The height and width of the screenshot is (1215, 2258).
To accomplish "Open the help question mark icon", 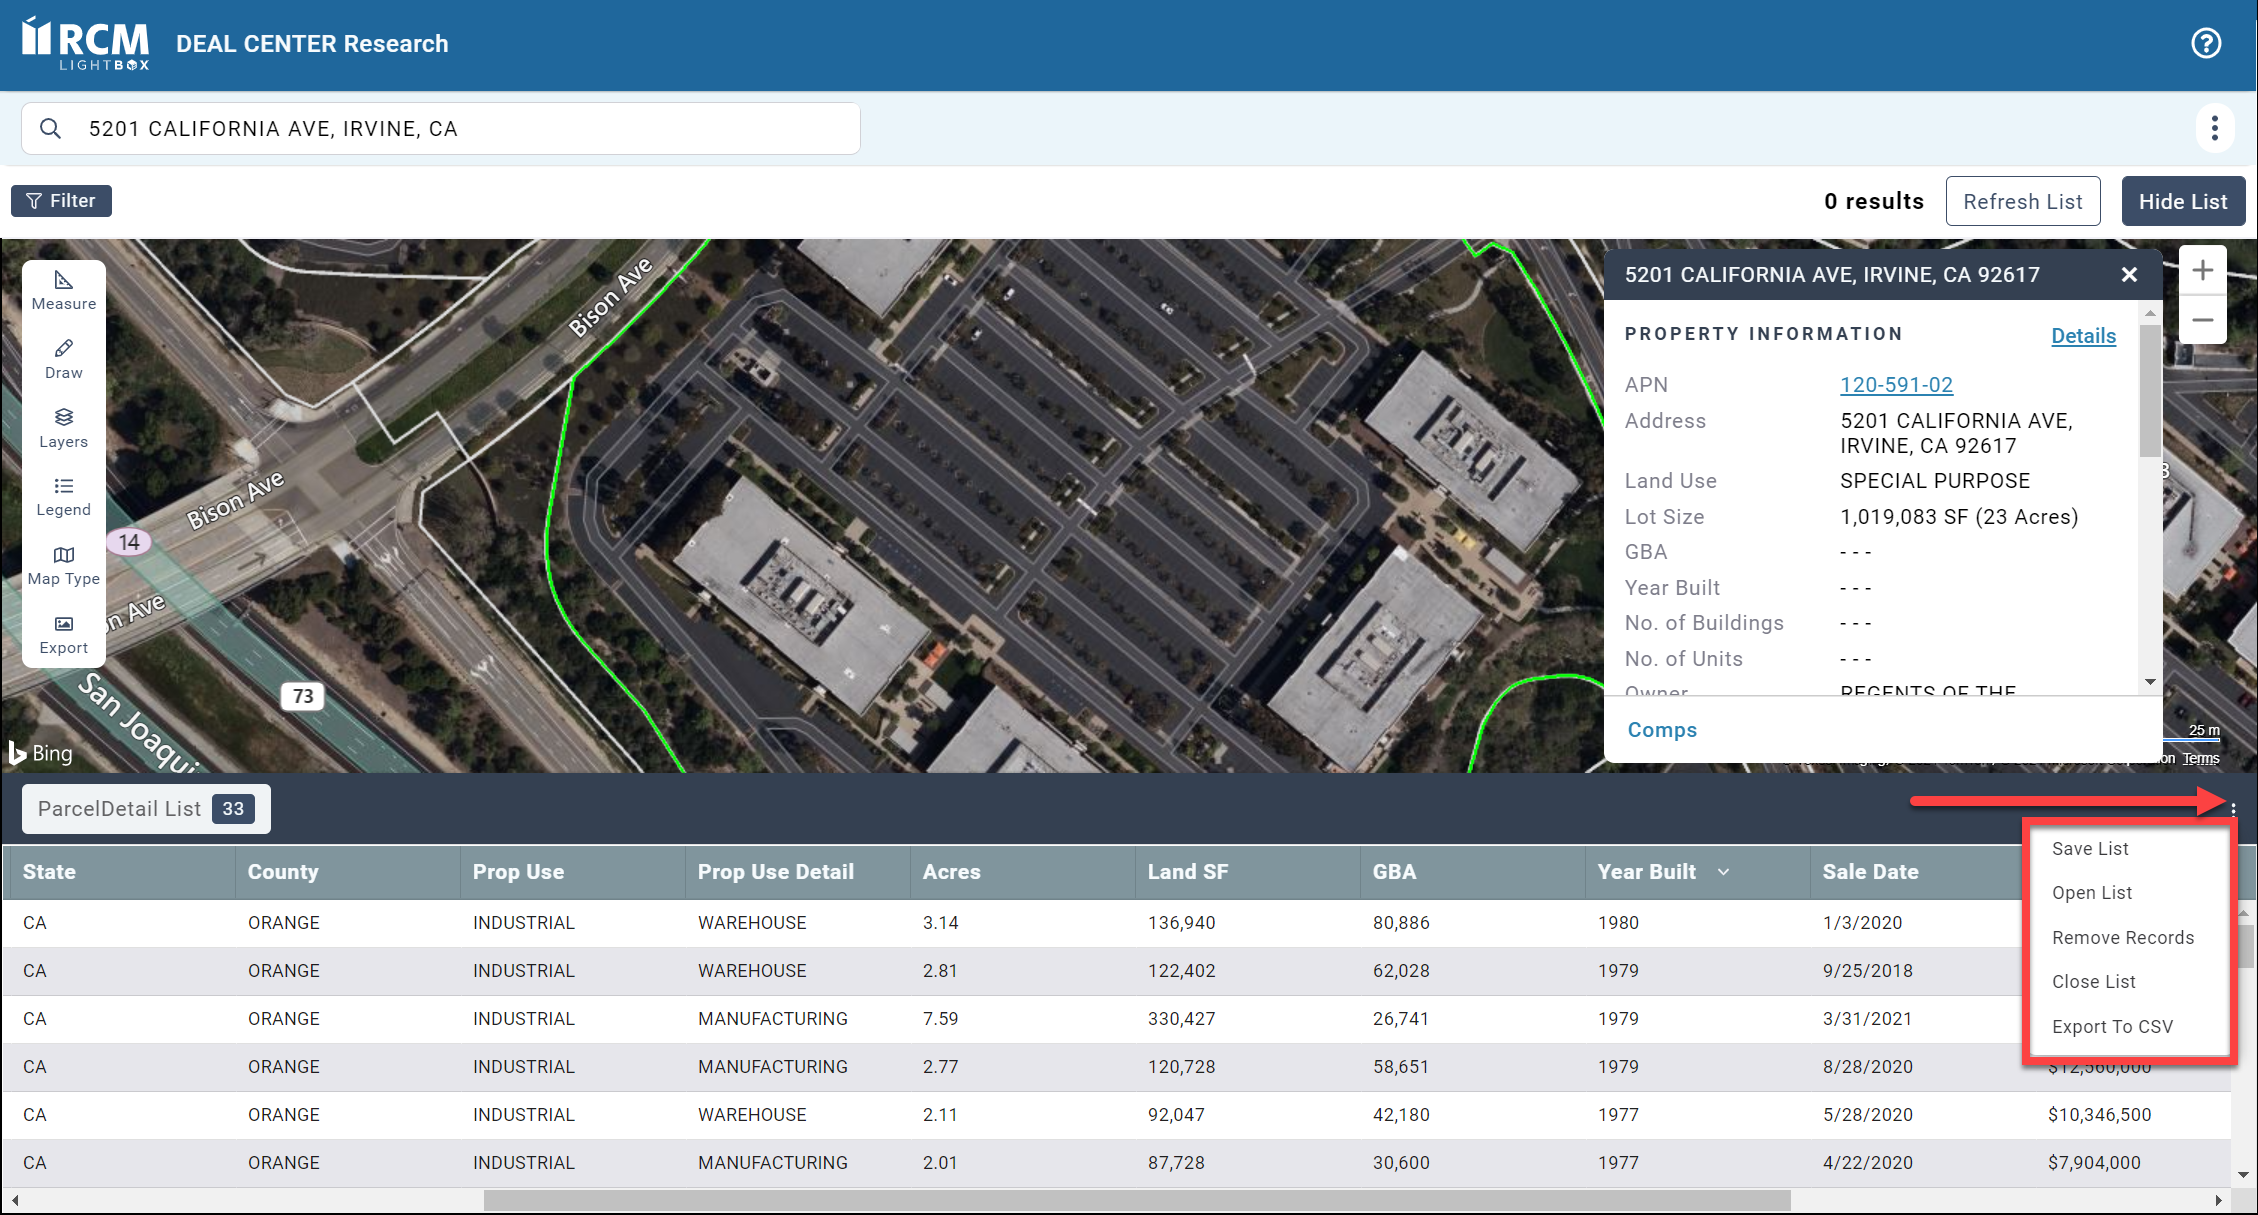I will click(2205, 43).
